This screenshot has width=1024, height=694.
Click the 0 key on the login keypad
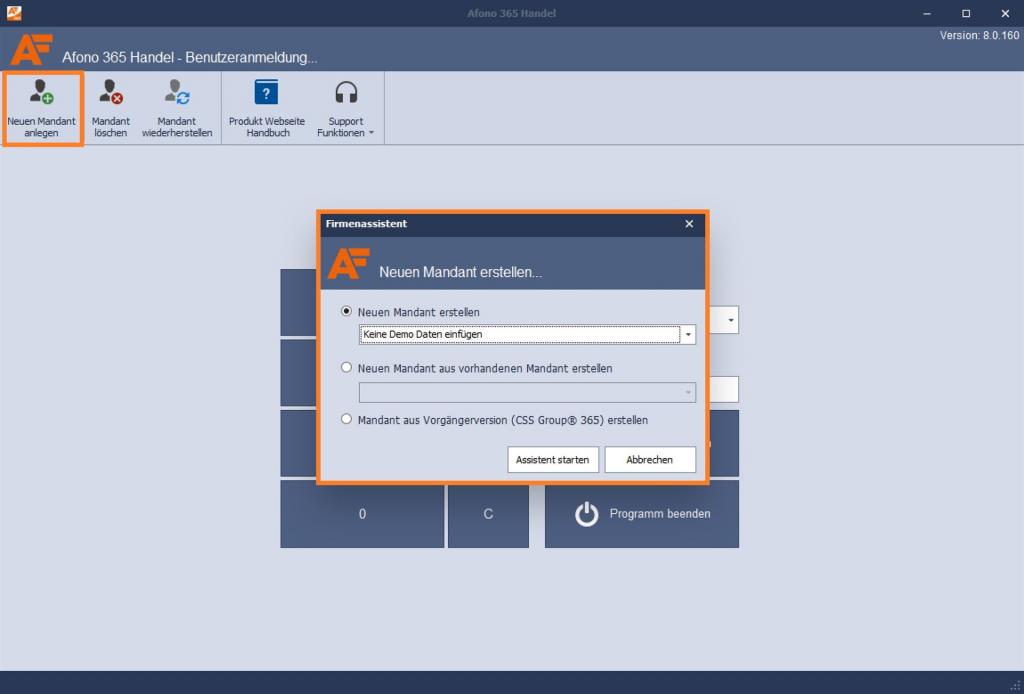coord(362,514)
